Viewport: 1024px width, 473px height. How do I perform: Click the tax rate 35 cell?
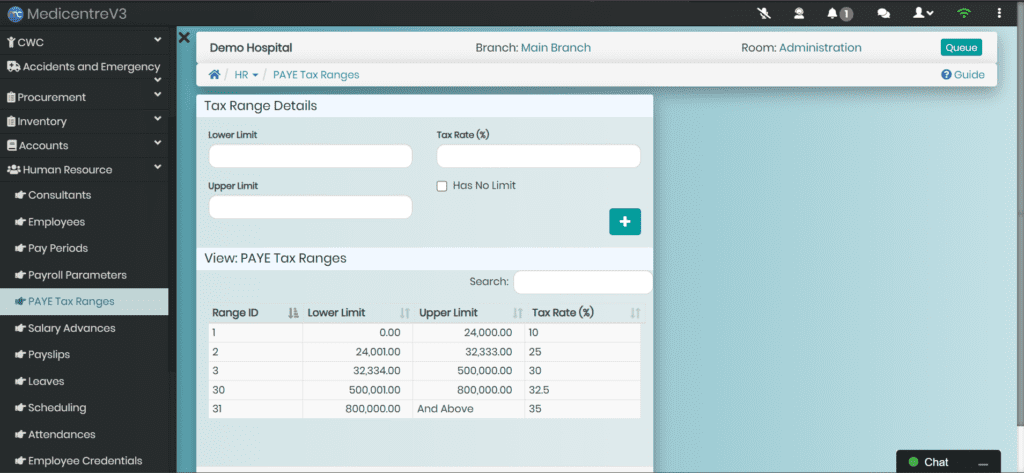[x=583, y=409]
